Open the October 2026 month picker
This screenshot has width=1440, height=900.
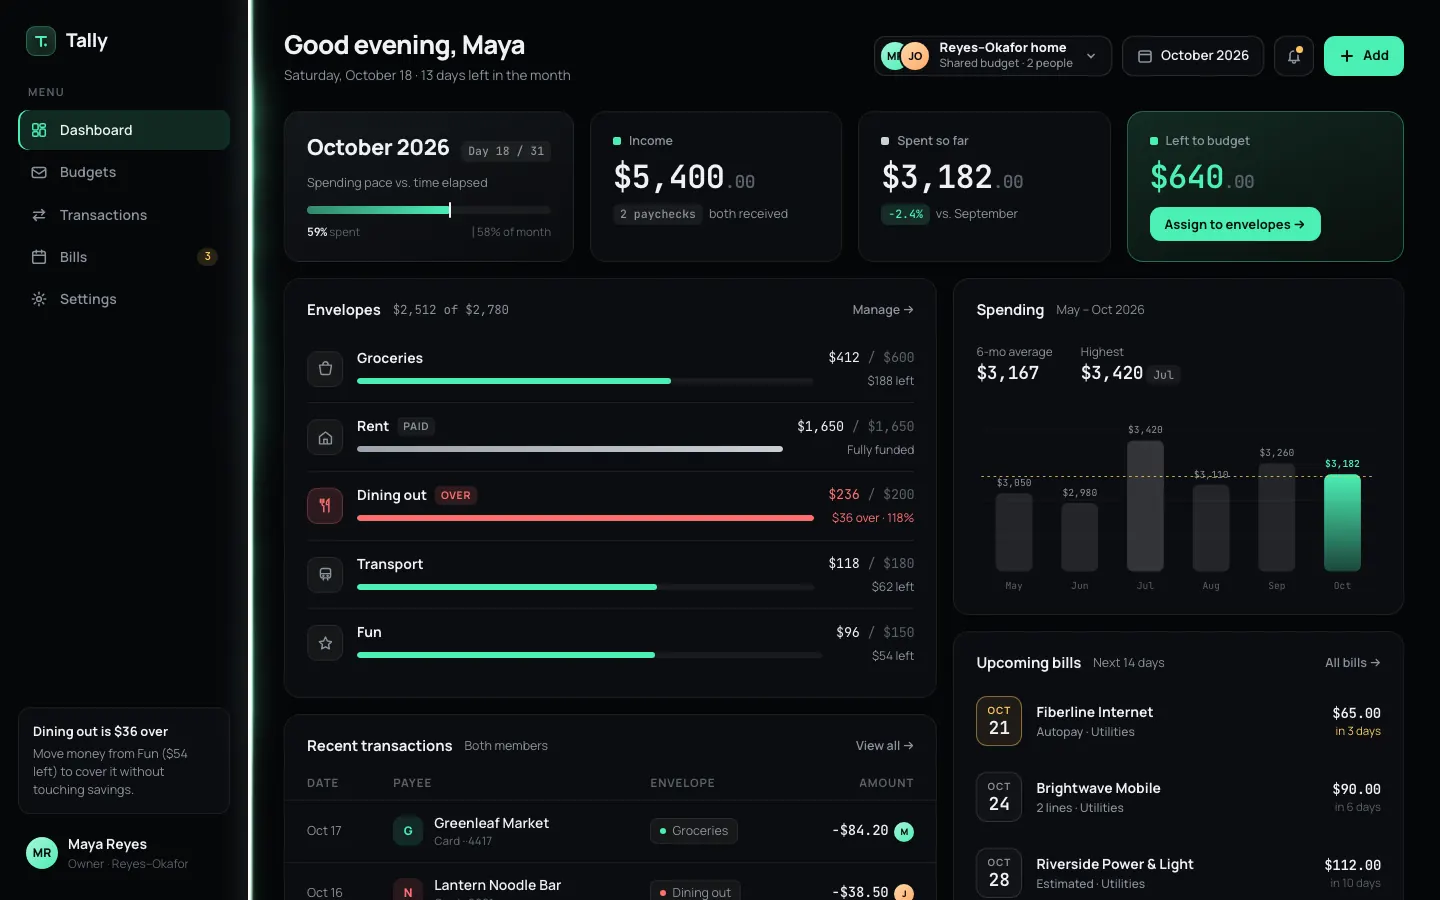tap(1193, 56)
